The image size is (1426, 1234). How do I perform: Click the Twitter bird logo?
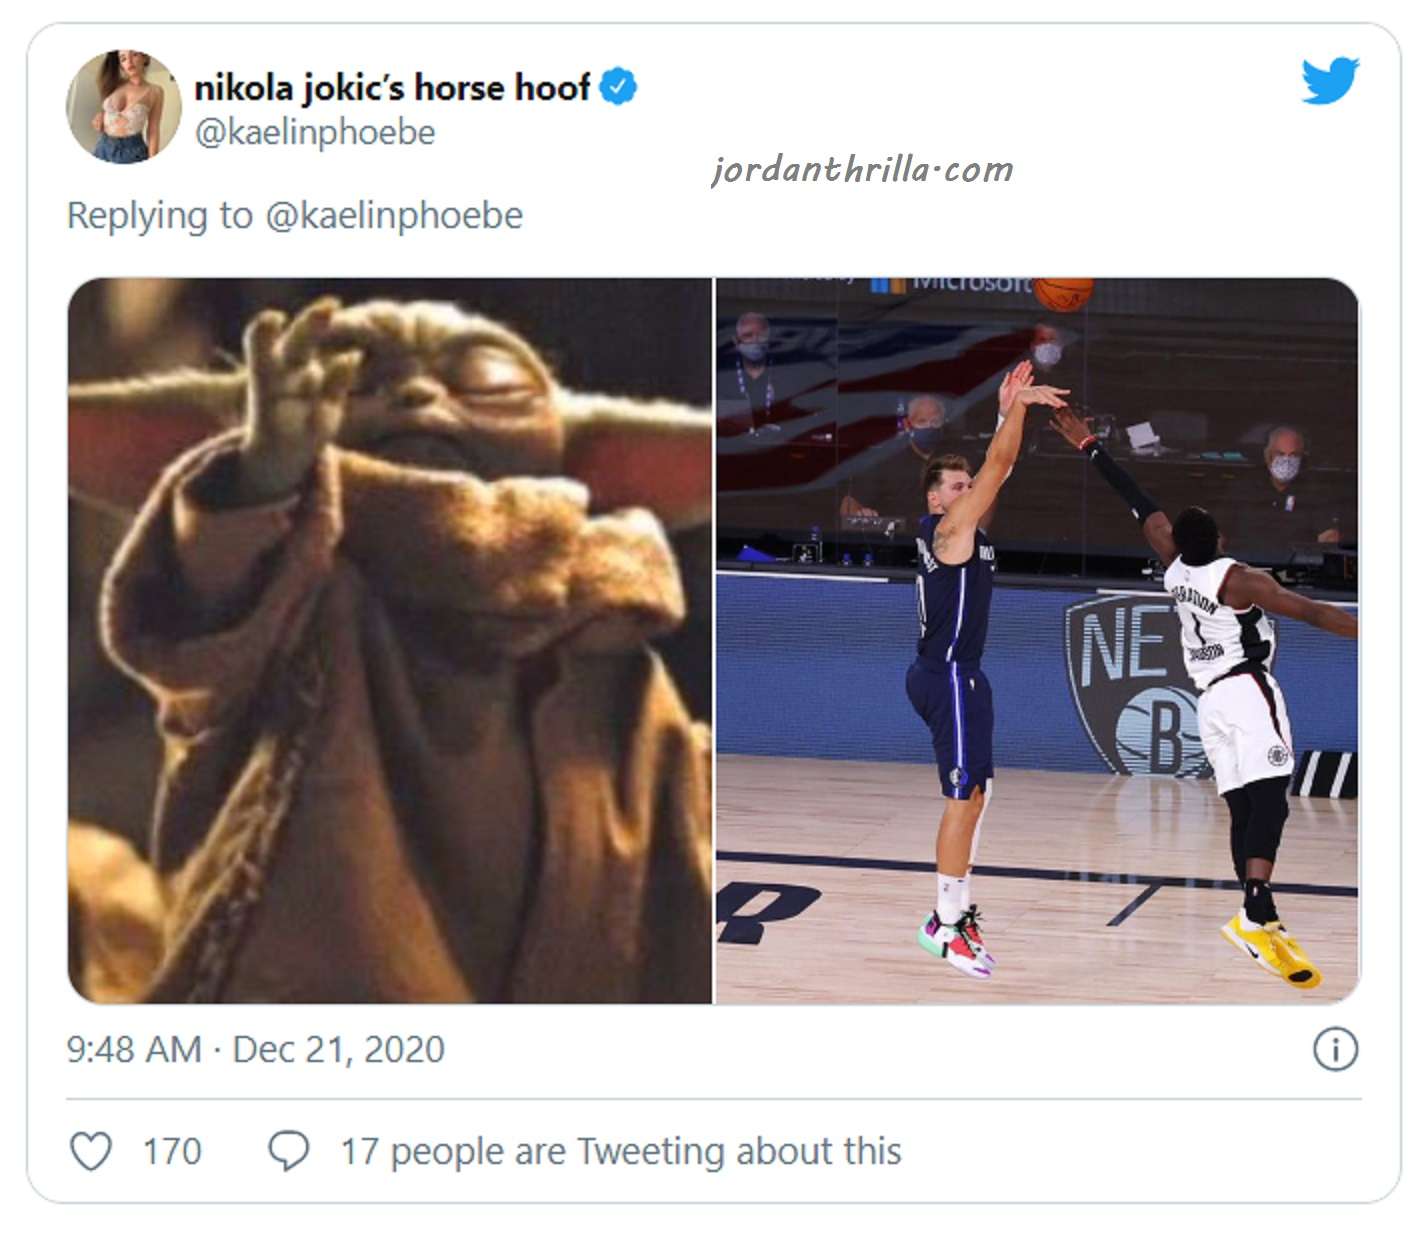[x=1330, y=80]
